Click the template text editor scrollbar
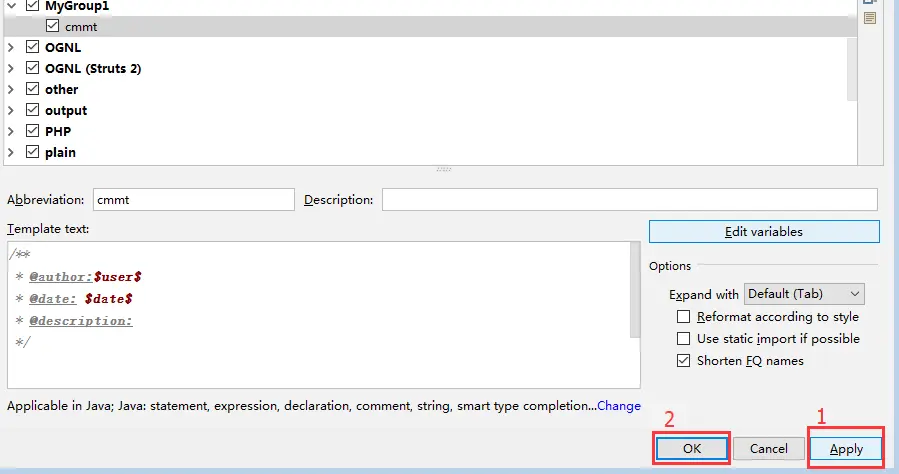Viewport: 899px width, 474px height. (x=635, y=289)
